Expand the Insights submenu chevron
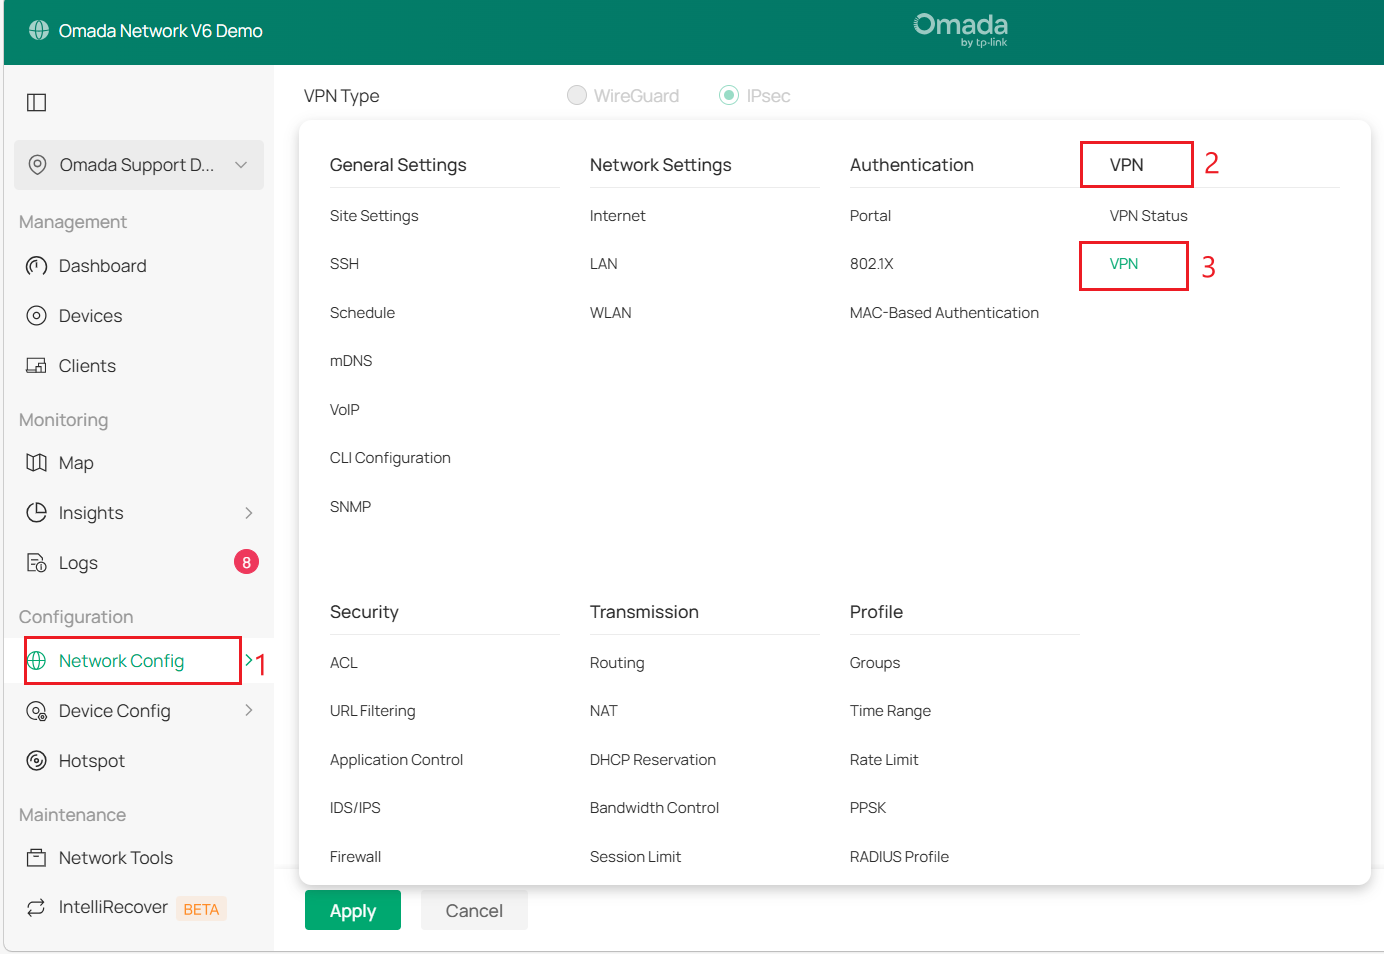This screenshot has width=1384, height=954. pyautogui.click(x=249, y=513)
